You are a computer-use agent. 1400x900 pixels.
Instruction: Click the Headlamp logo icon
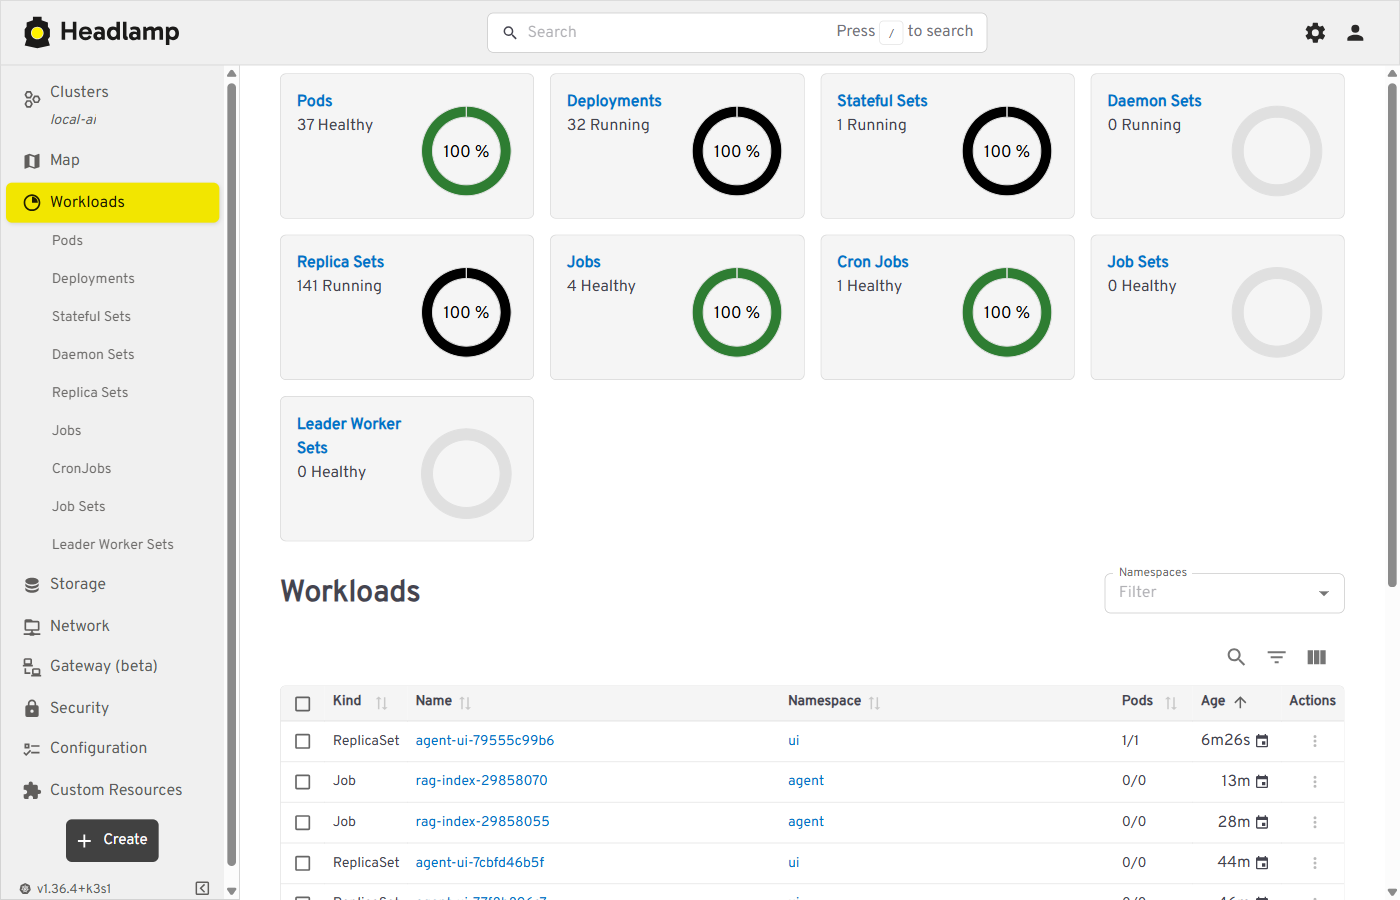point(37,32)
